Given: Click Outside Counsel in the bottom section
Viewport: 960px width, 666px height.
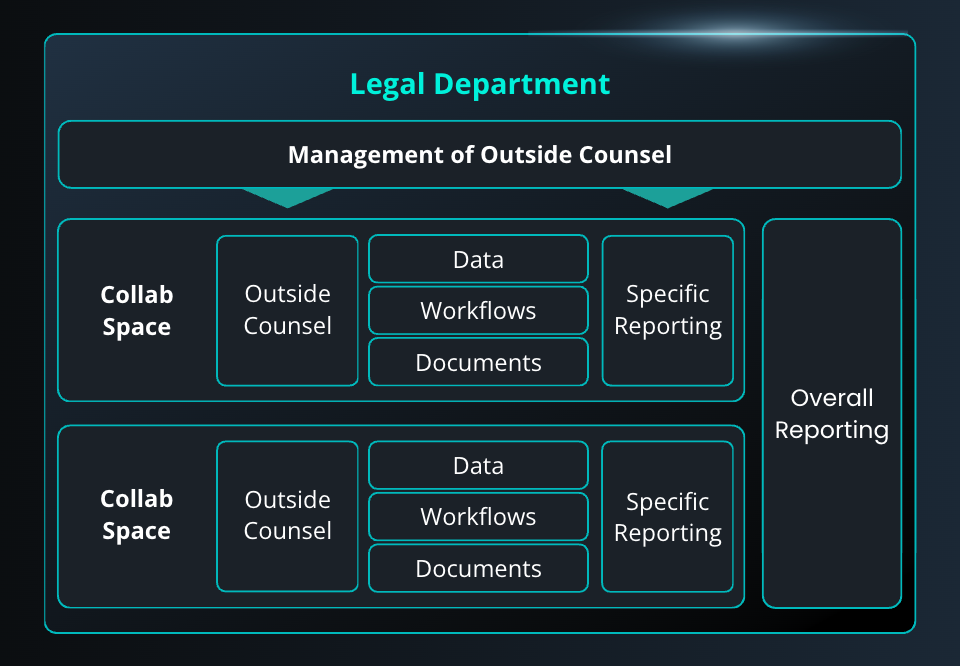Looking at the screenshot, I should 287,515.
